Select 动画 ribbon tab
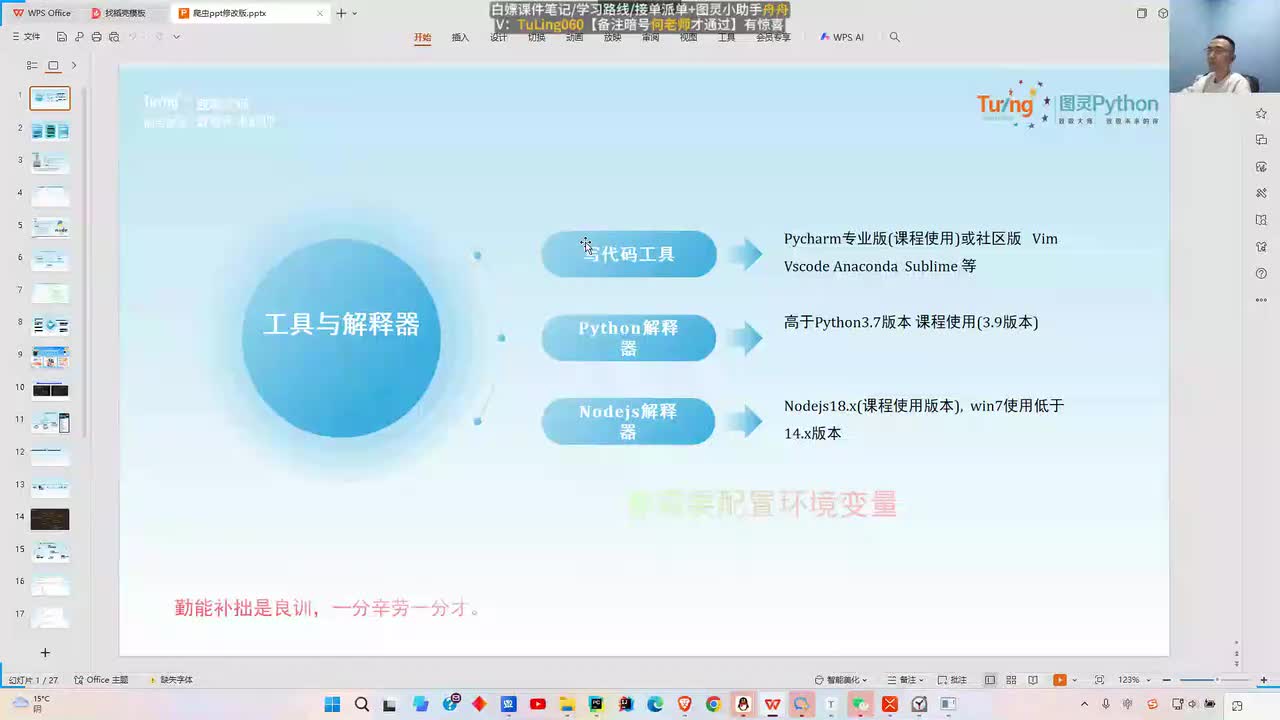The image size is (1280, 720). point(574,37)
